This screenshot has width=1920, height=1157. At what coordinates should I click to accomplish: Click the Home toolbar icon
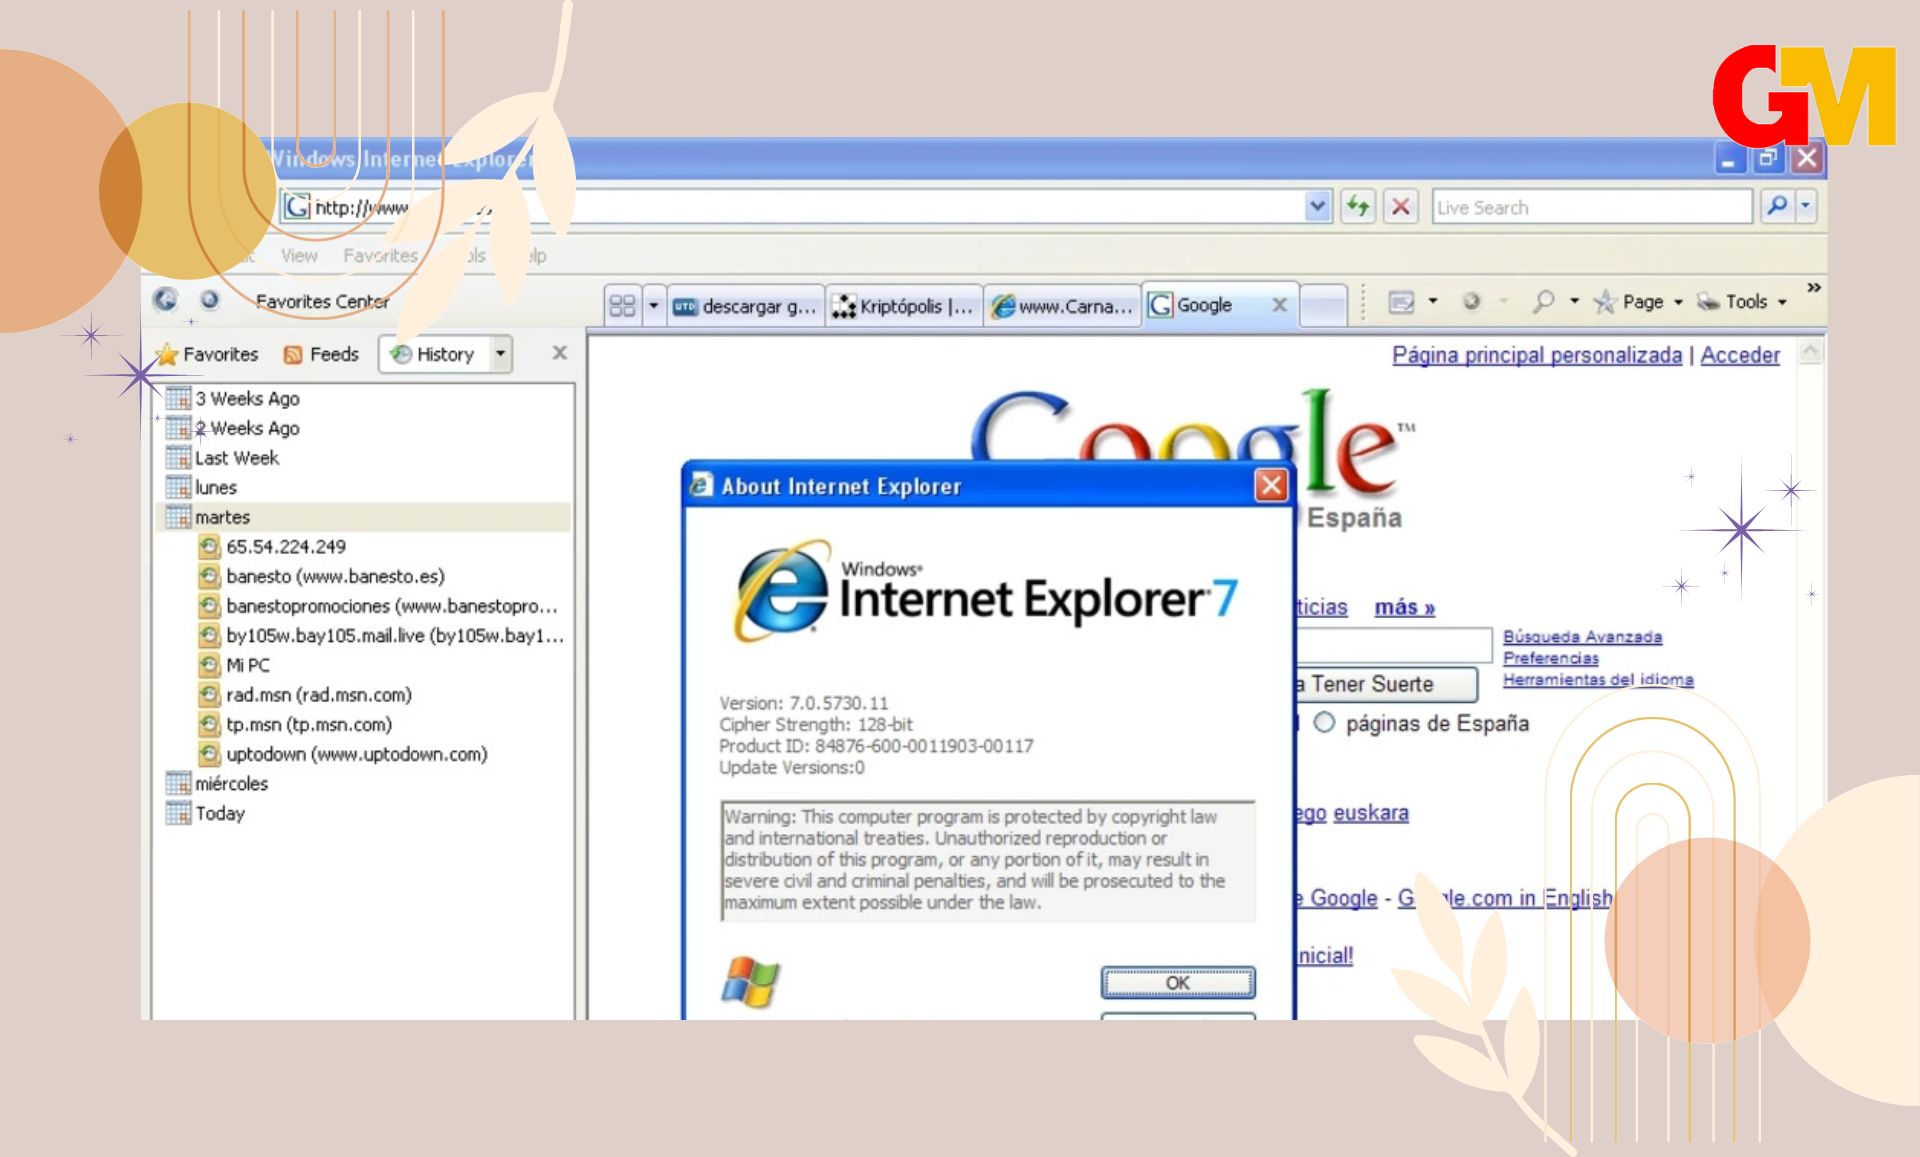1401,301
